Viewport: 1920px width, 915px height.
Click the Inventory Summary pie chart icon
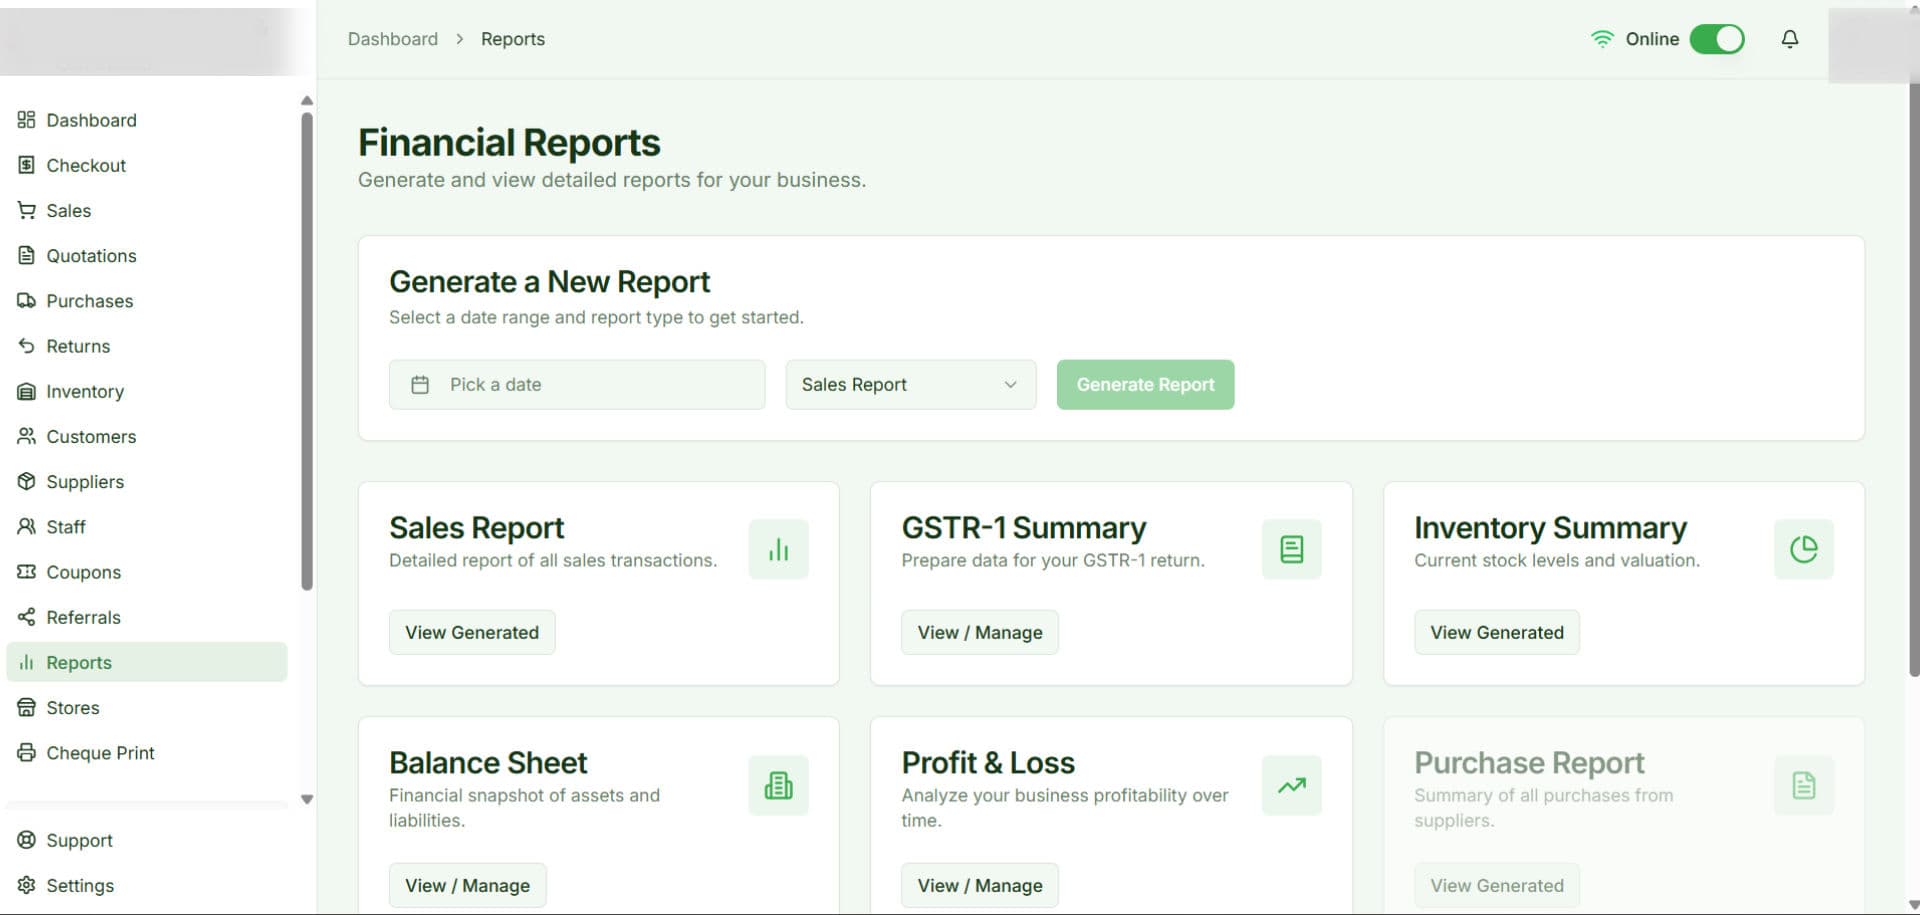click(1803, 549)
